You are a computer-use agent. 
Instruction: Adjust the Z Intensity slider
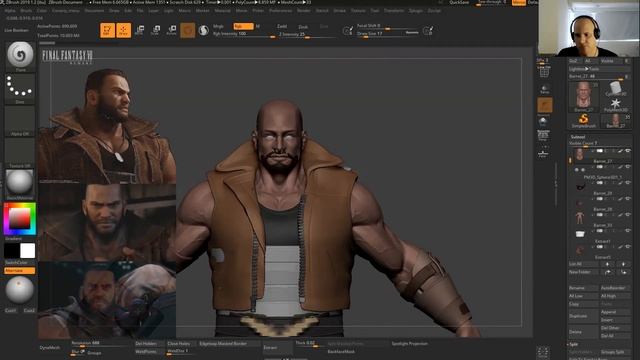click(307, 35)
